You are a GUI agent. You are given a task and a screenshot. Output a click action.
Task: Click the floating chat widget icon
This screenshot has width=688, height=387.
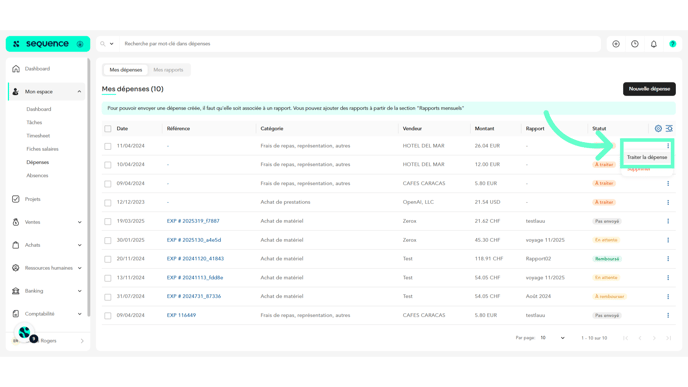(25, 333)
